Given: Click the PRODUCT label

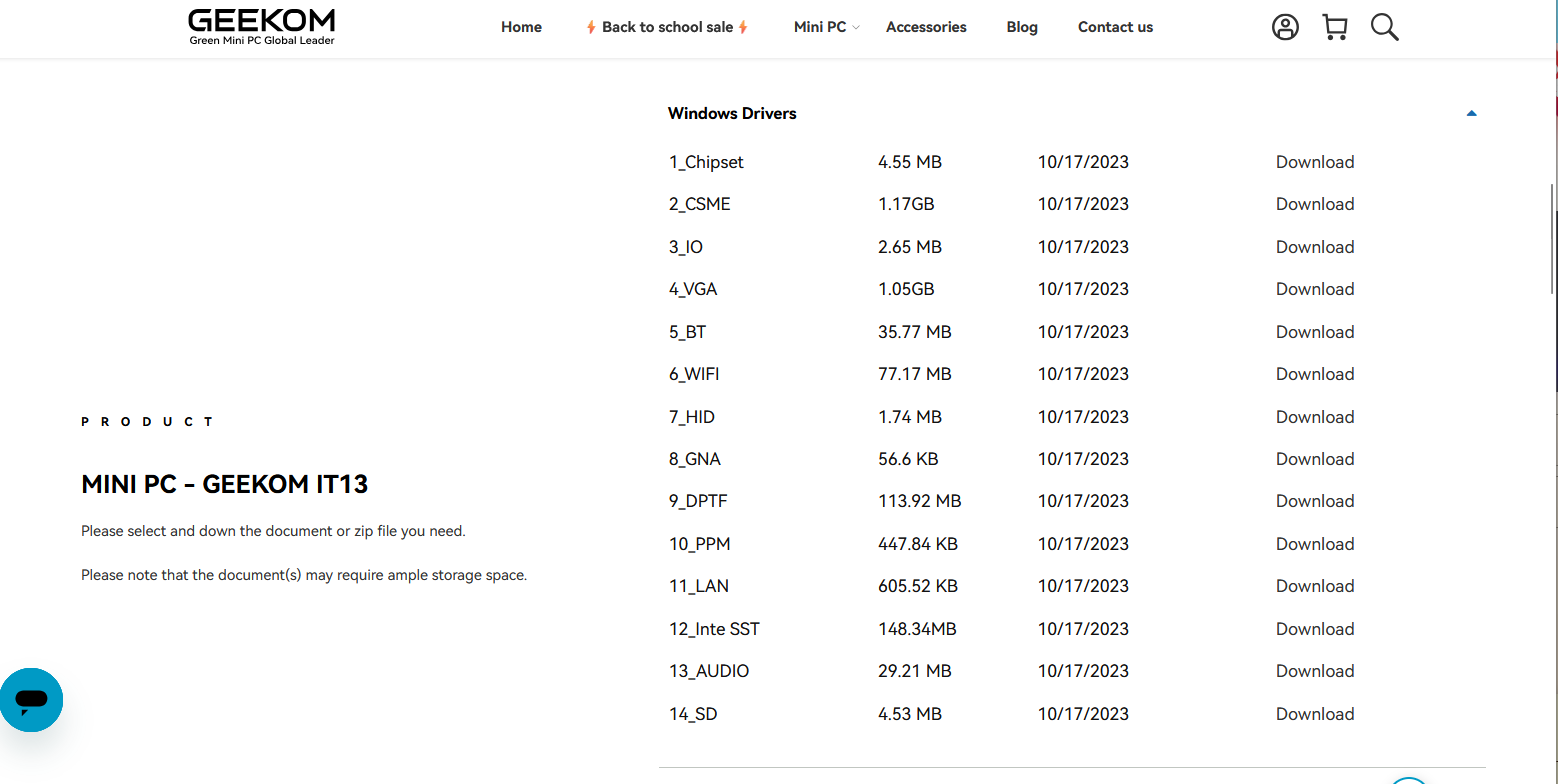Looking at the screenshot, I should [x=148, y=422].
